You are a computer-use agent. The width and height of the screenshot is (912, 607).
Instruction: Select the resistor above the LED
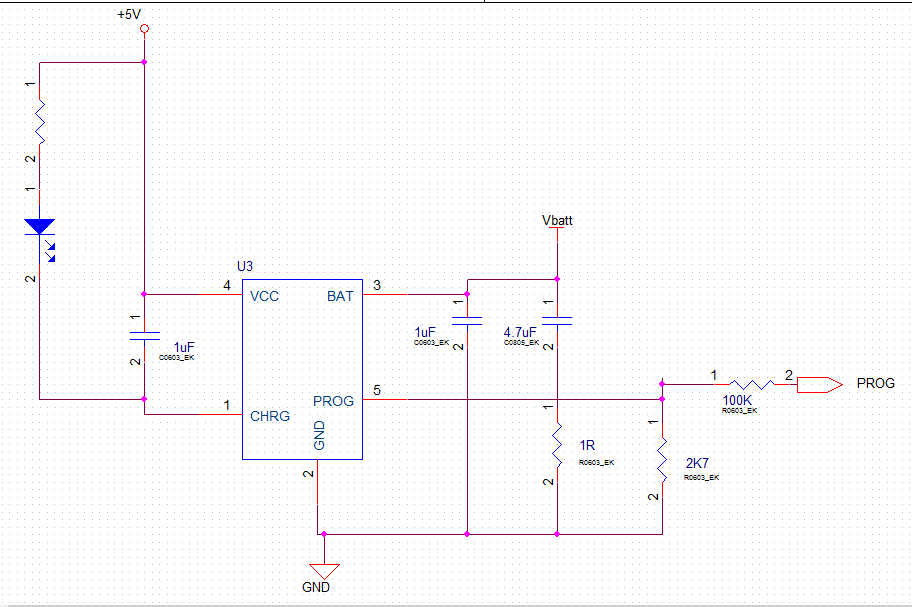pyautogui.click(x=38, y=115)
